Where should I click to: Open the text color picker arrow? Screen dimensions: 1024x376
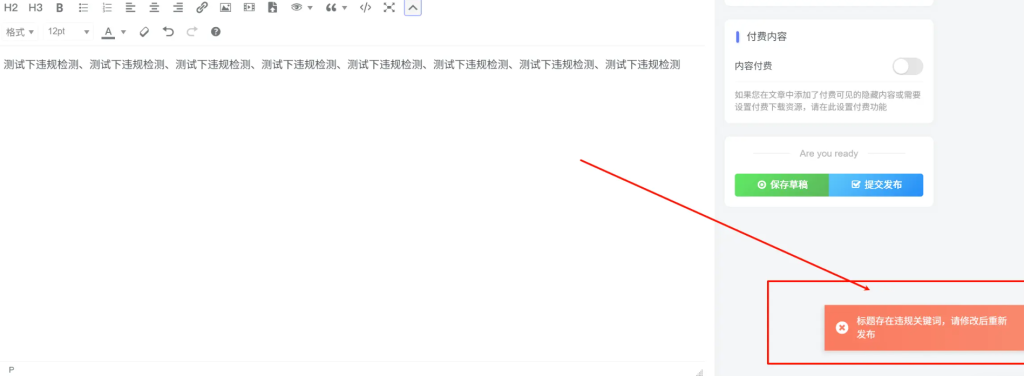click(x=123, y=31)
